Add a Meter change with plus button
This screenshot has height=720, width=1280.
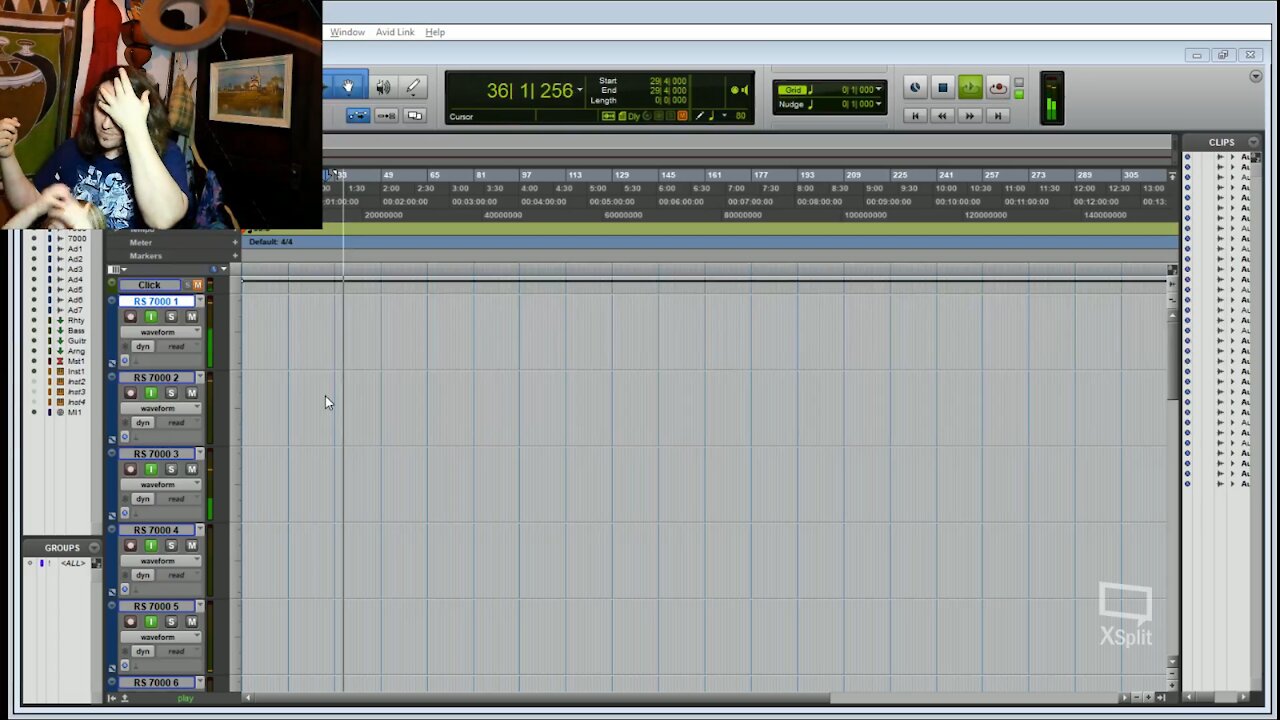[x=236, y=242]
